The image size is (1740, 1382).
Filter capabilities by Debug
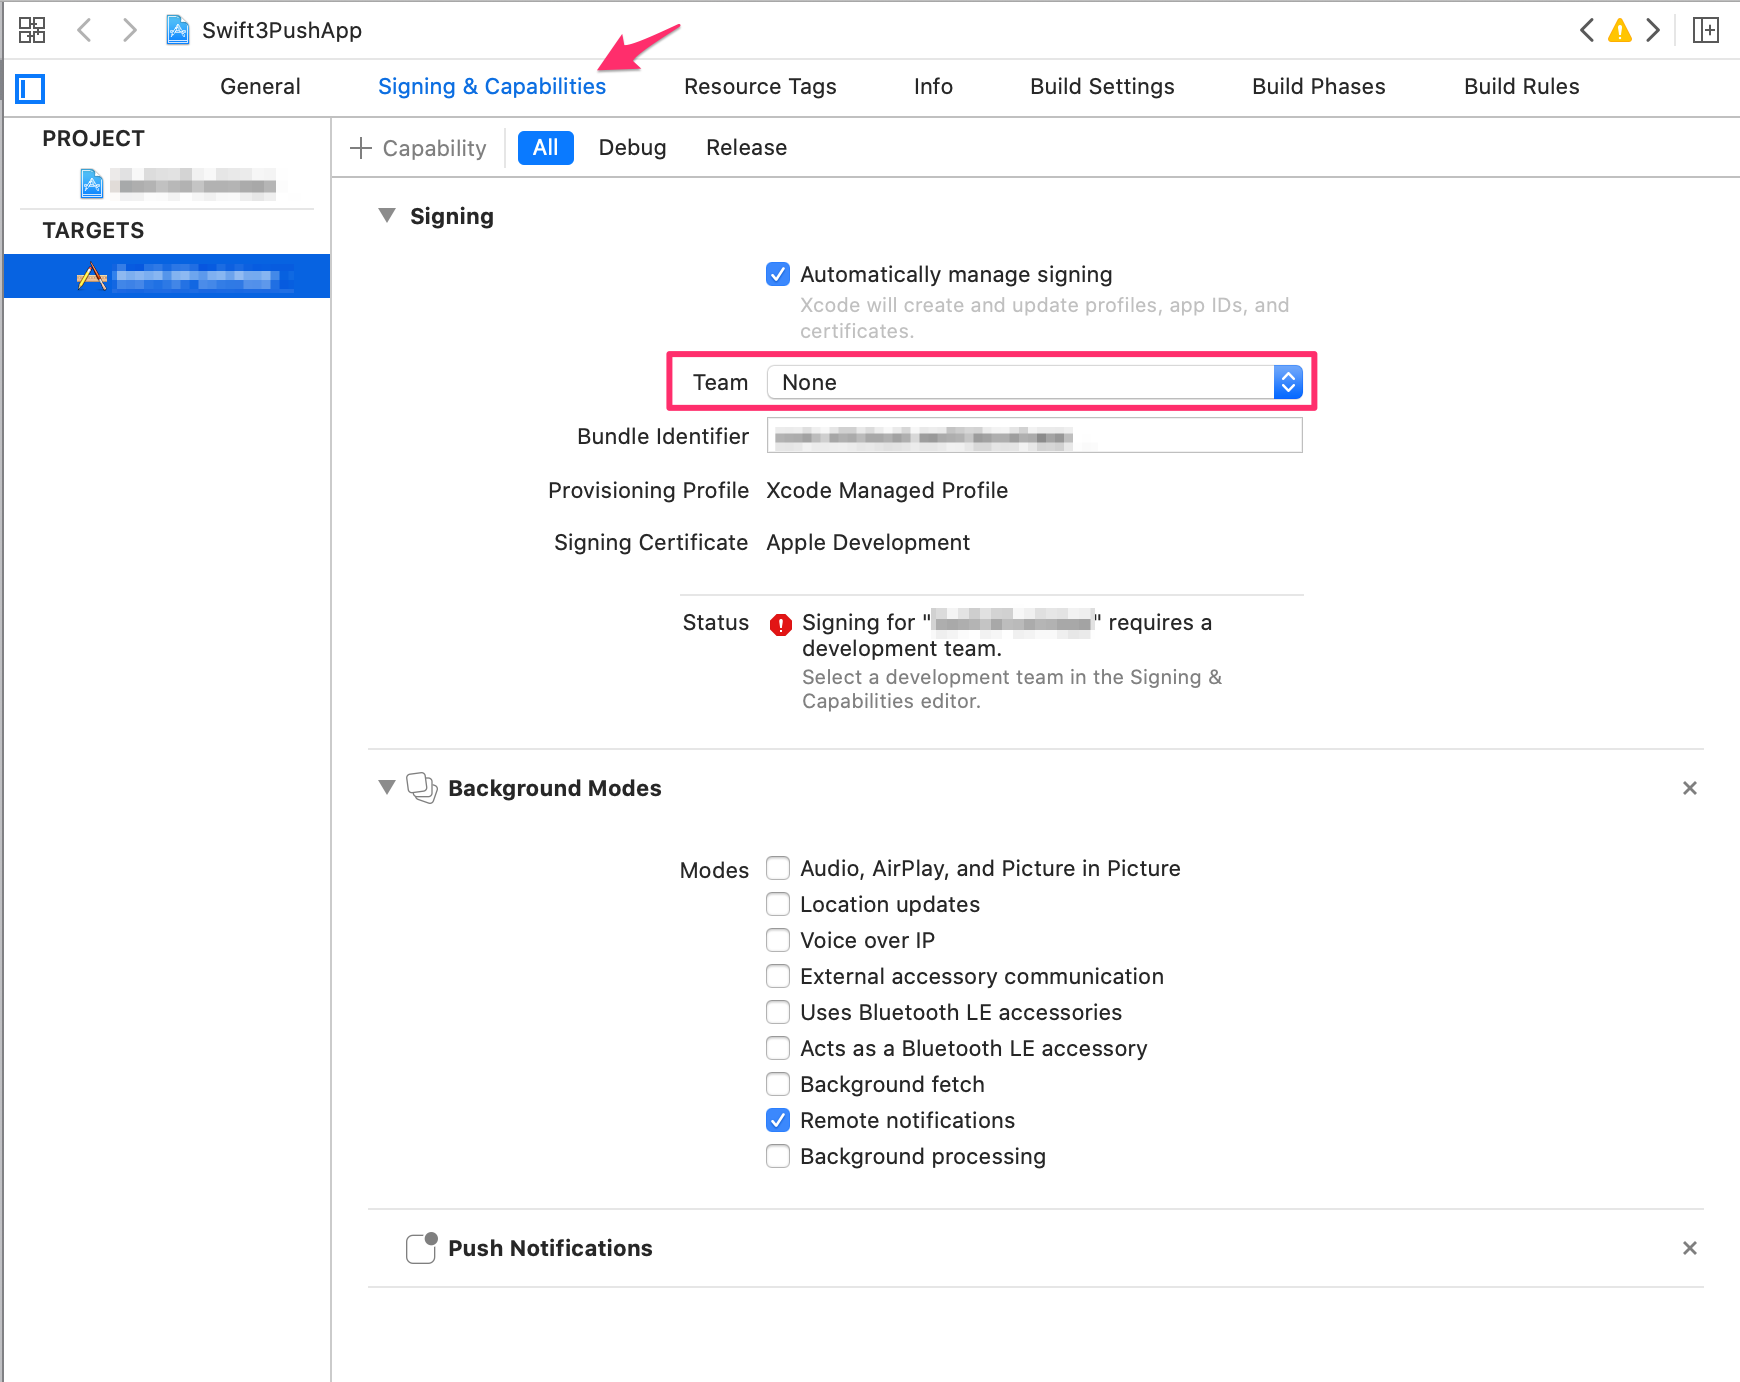point(632,148)
